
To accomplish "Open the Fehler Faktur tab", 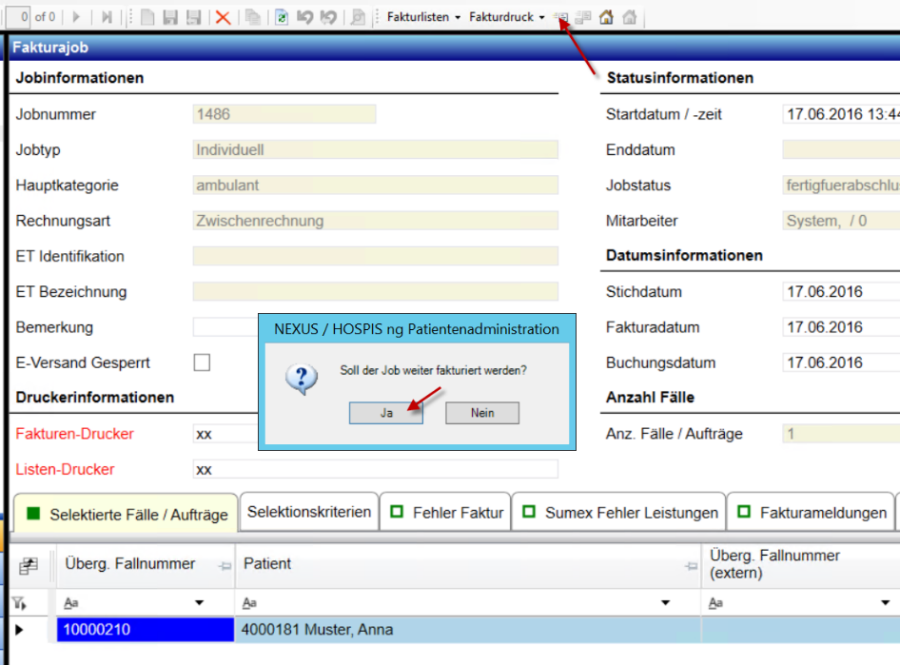I will point(445,512).
